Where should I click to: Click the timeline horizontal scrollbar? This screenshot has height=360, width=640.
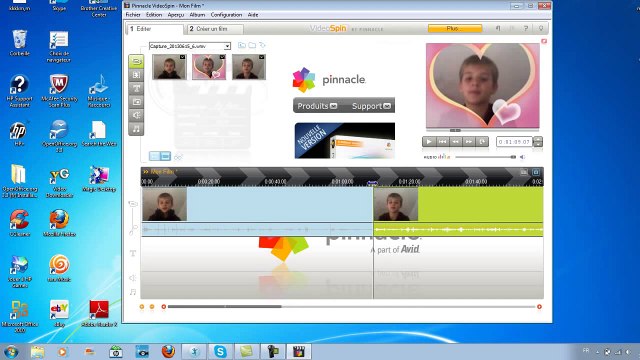coord(224,307)
